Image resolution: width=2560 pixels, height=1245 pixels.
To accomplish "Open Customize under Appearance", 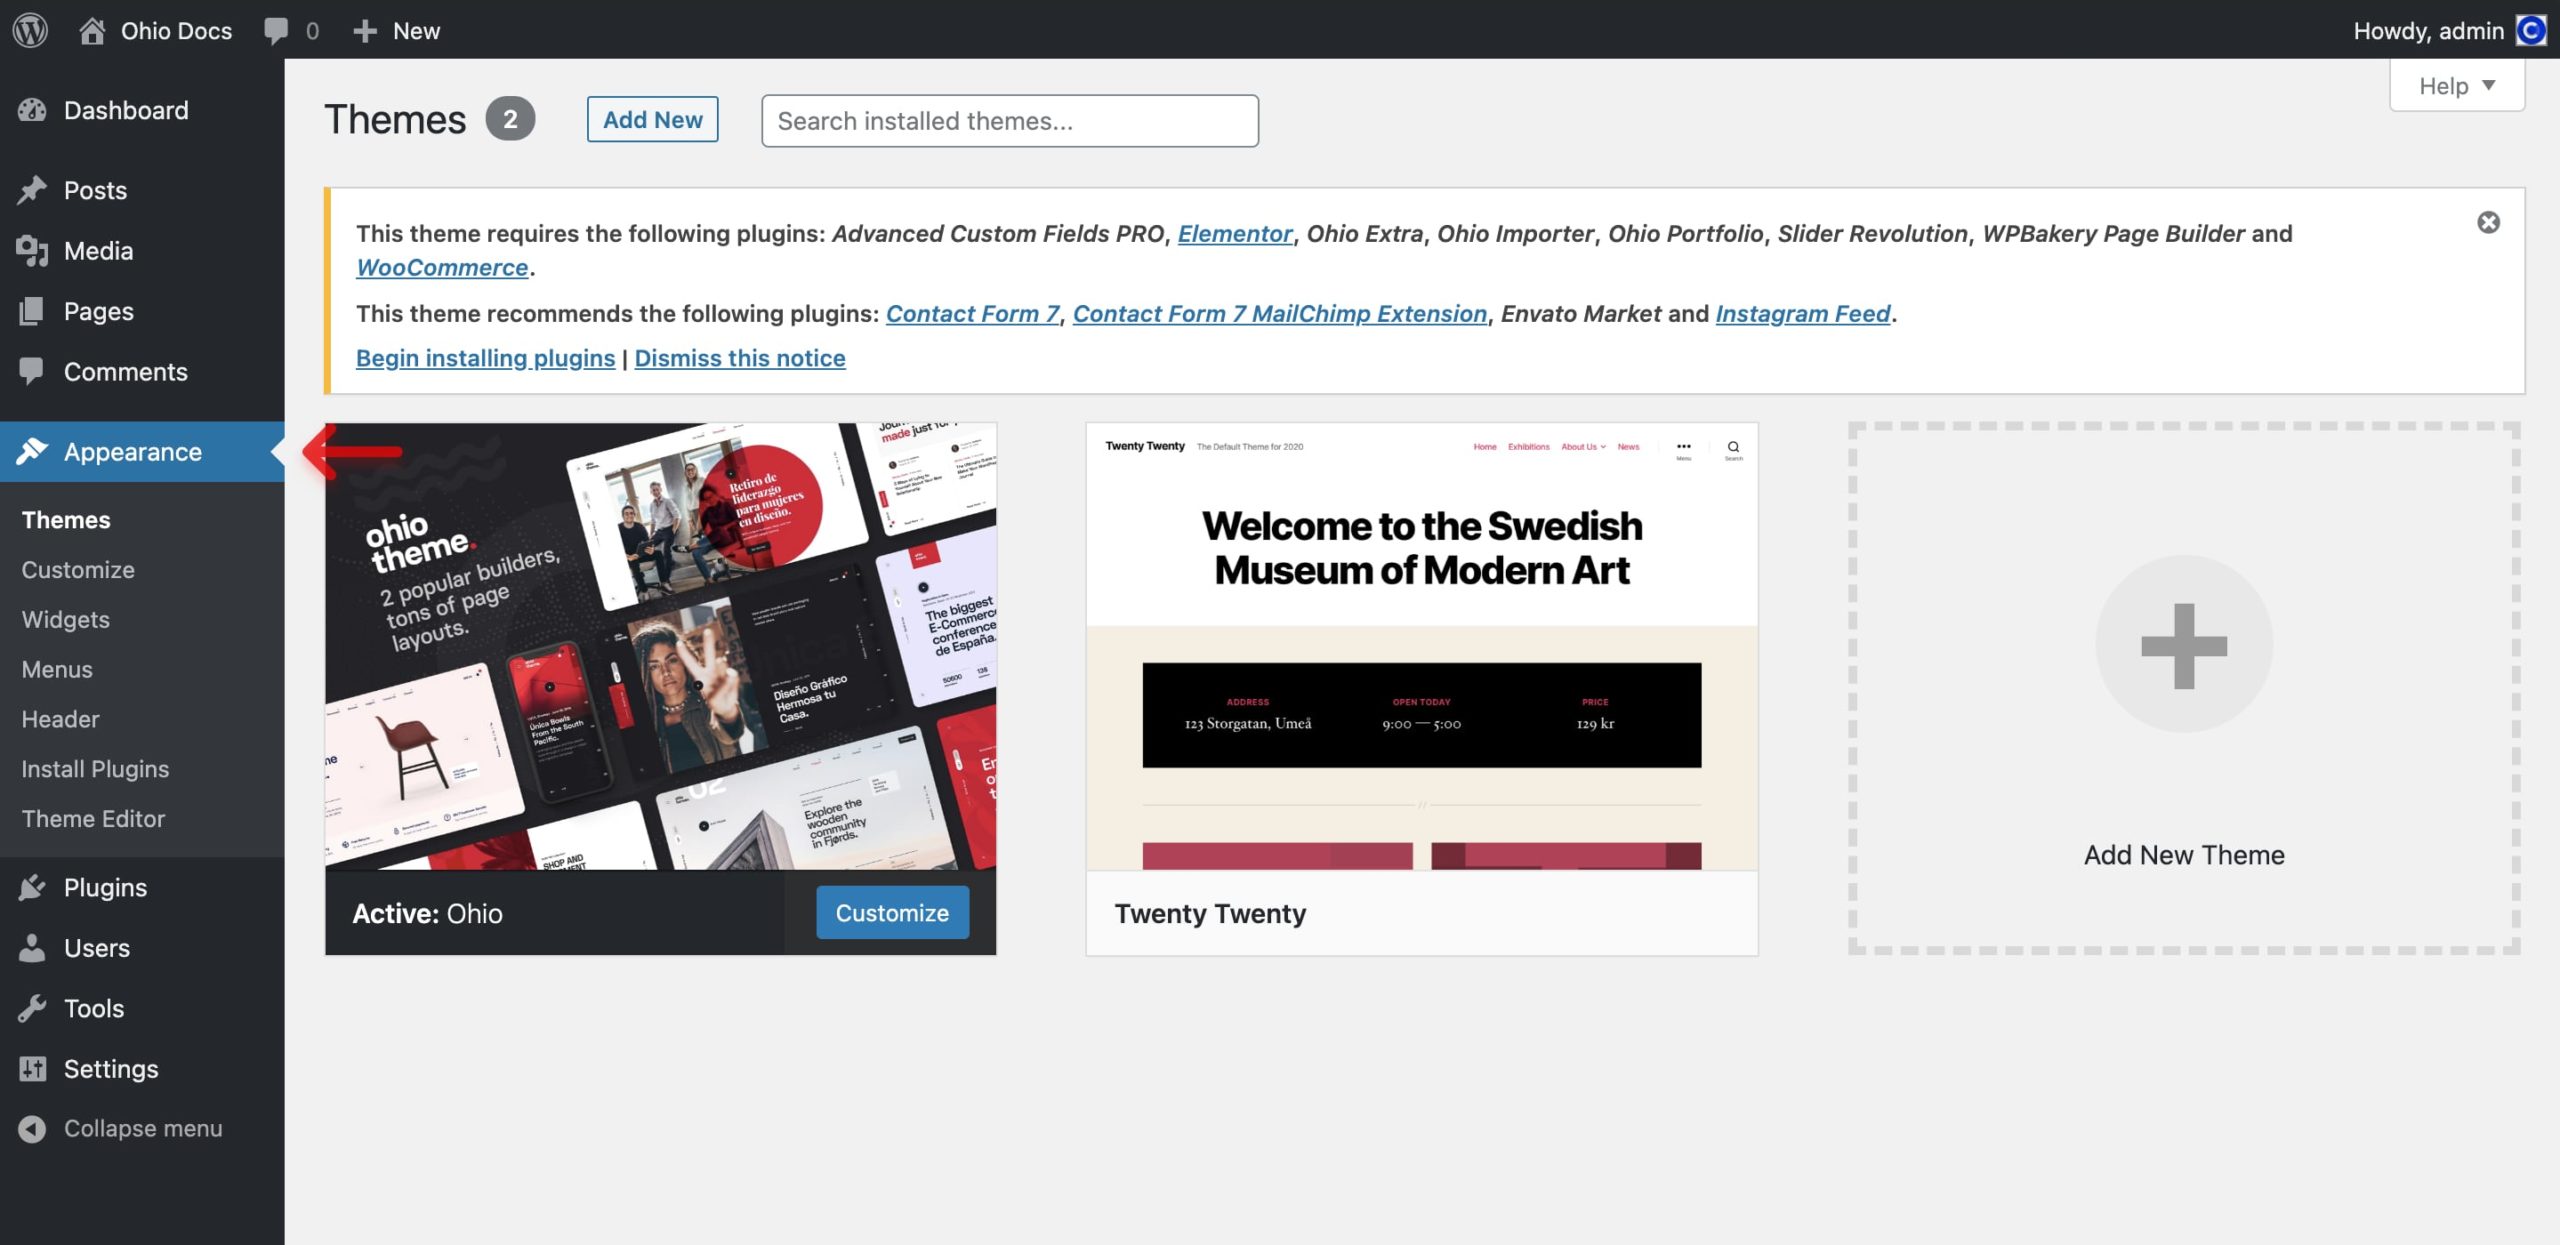I will (x=78, y=569).
